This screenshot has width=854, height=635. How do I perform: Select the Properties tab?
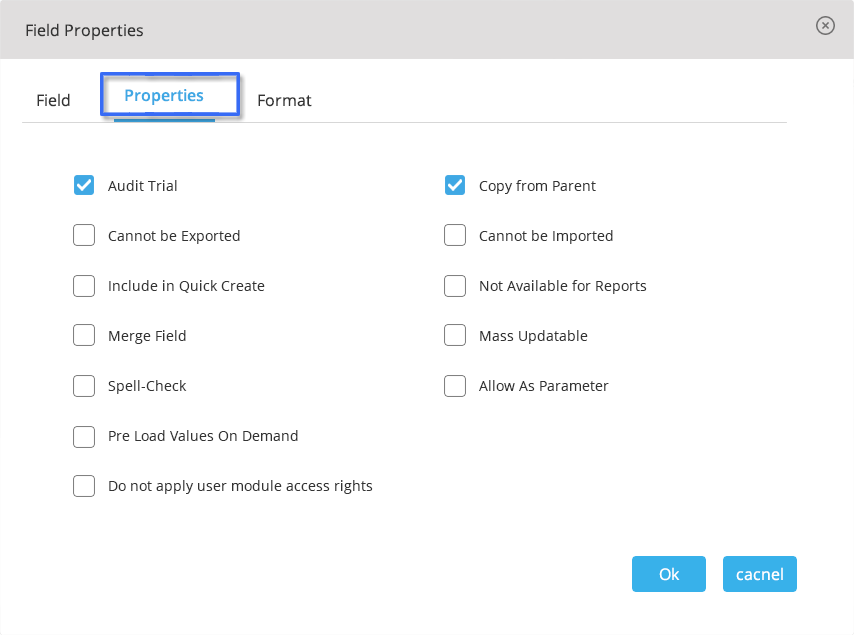pos(164,95)
